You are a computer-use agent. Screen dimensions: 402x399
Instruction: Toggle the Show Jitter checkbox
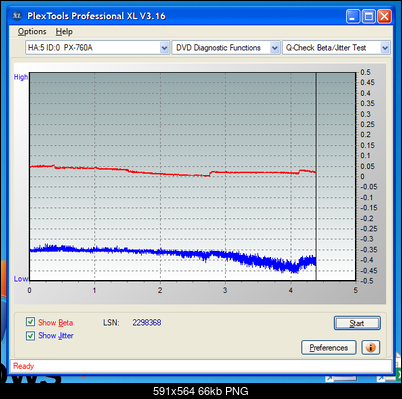click(x=30, y=335)
